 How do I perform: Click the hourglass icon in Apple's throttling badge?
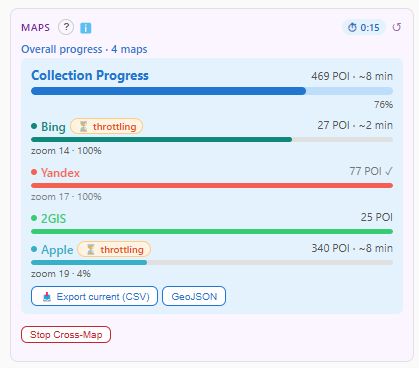click(x=91, y=249)
